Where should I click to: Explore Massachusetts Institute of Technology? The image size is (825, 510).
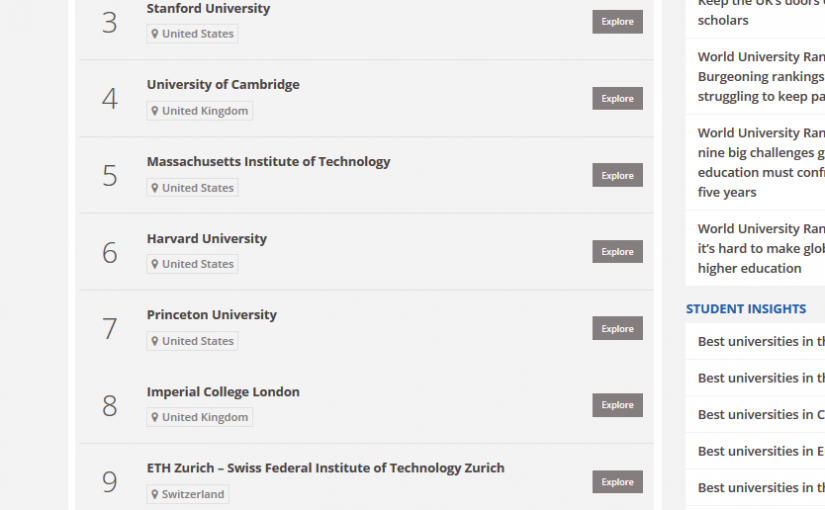pos(617,176)
